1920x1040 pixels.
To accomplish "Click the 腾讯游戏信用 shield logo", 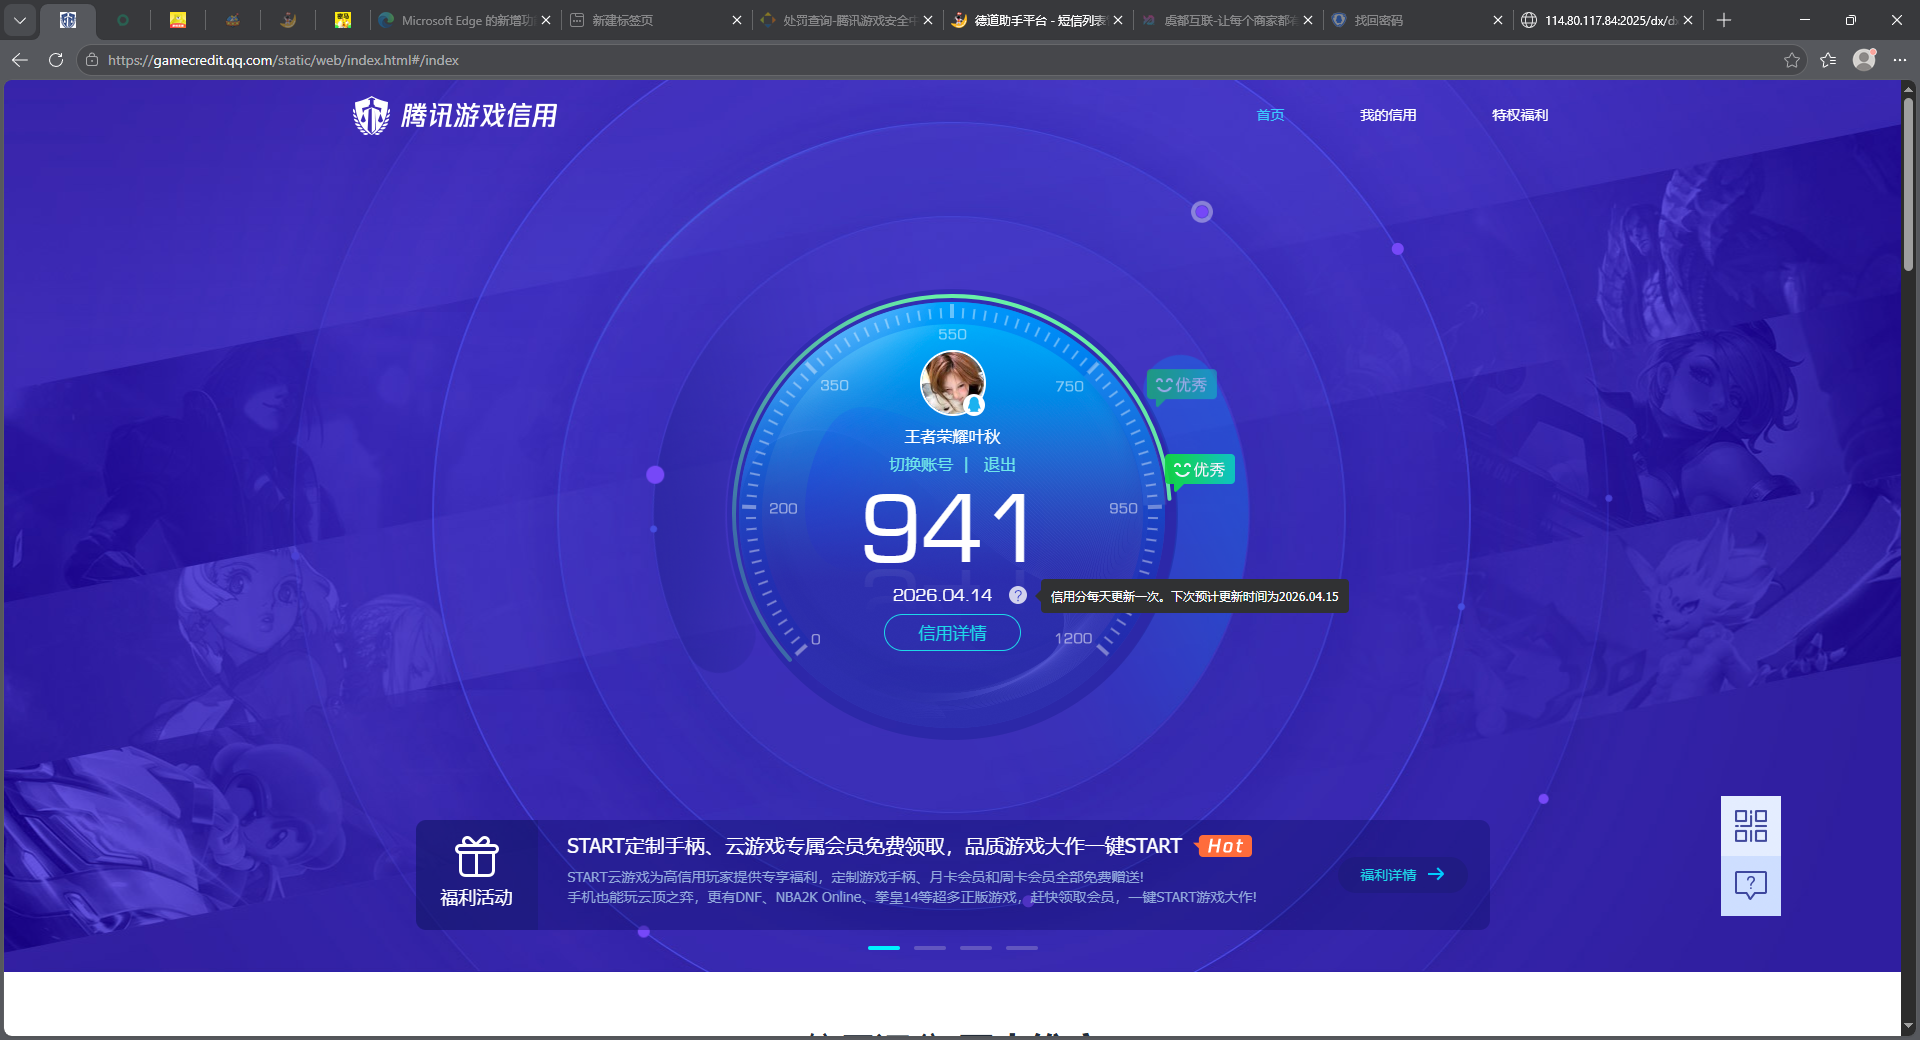I will coord(370,114).
